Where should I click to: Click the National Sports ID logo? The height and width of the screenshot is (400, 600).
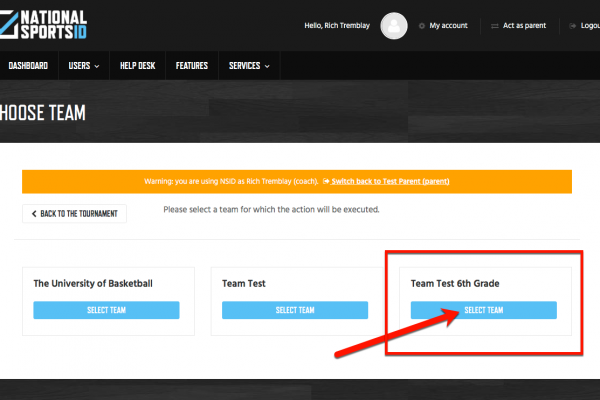pyautogui.click(x=43, y=24)
